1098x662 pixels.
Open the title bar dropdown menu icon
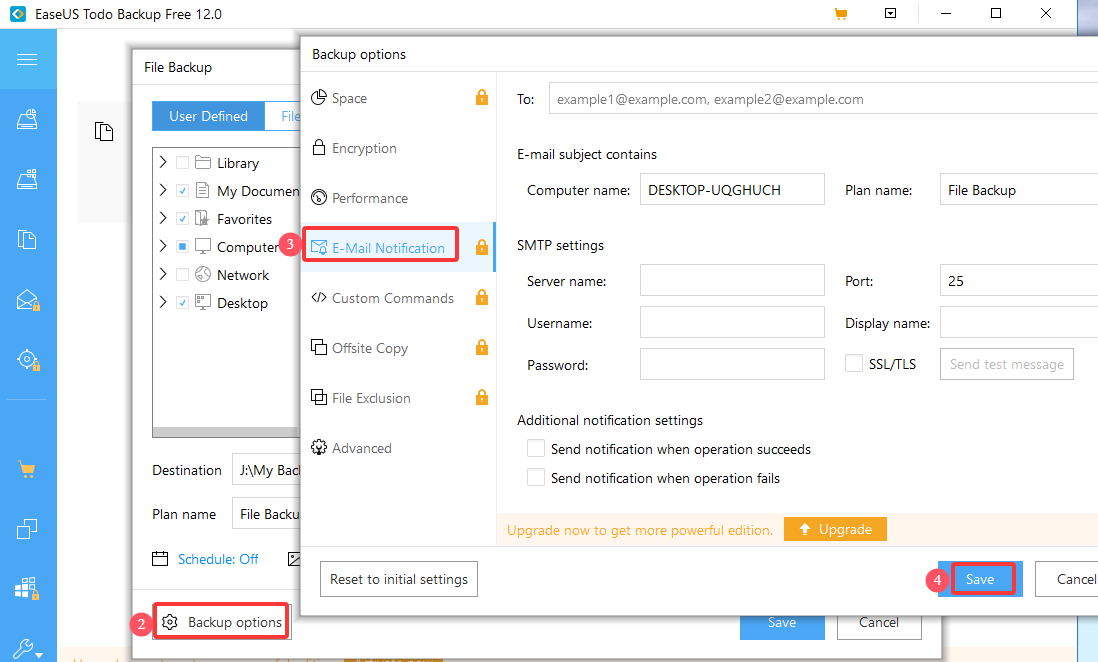pyautogui.click(x=891, y=13)
